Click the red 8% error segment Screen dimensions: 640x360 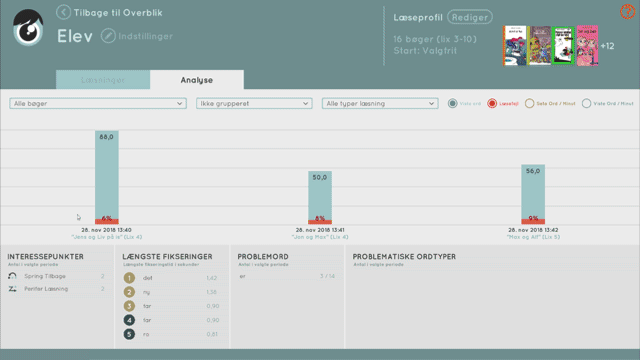[x=320, y=222]
